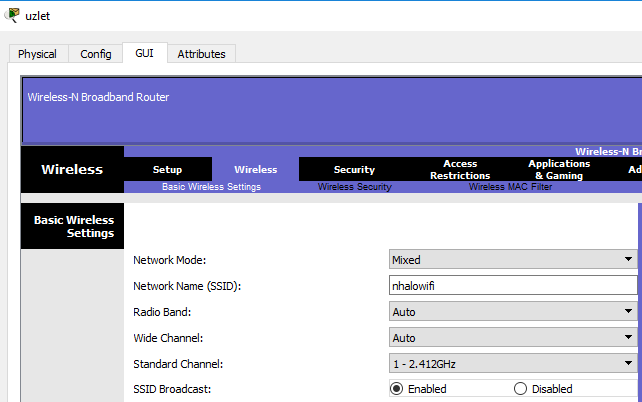Image resolution: width=642 pixels, height=402 pixels.
Task: Click the large 'Wireless' section heading
Action: pyautogui.click(x=72, y=169)
